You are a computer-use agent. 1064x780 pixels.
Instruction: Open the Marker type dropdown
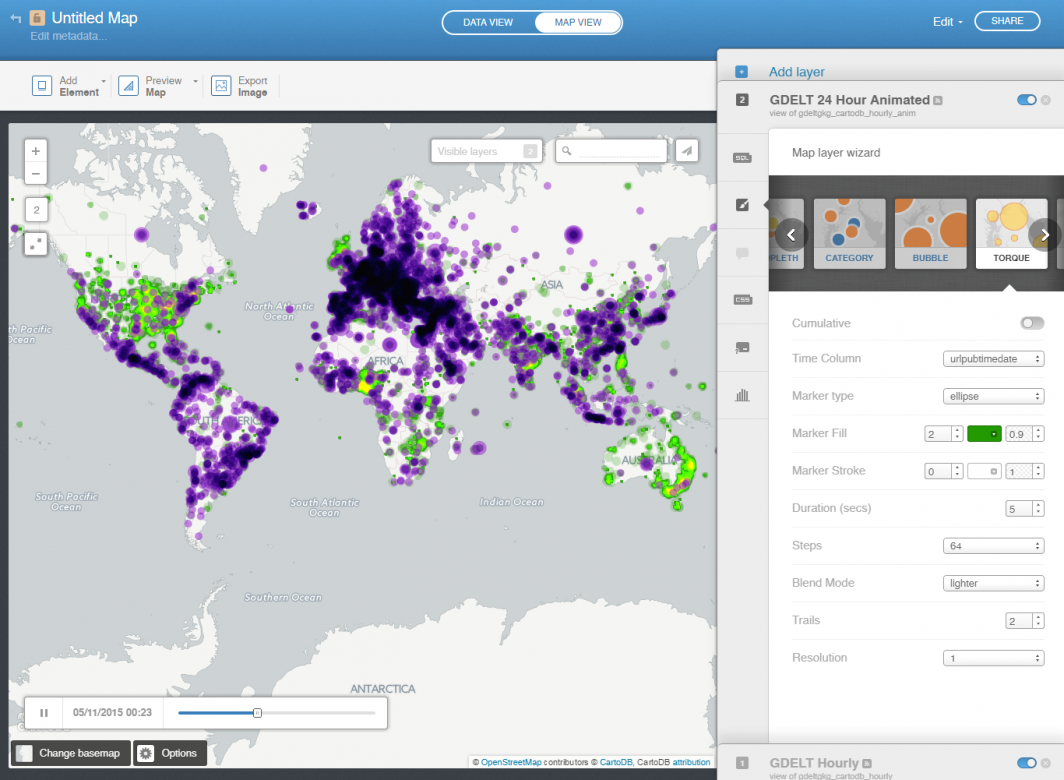[993, 395]
